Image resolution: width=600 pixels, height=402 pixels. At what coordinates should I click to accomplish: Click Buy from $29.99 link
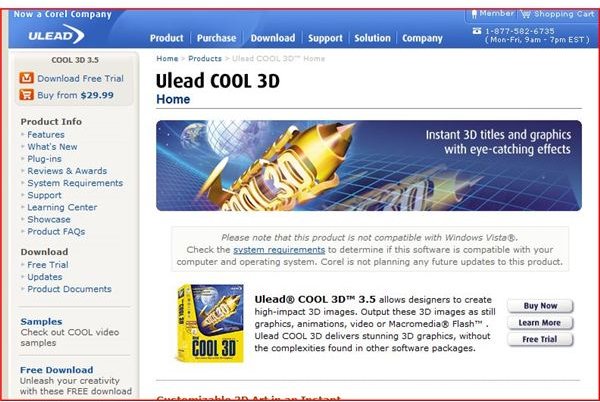click(x=75, y=95)
